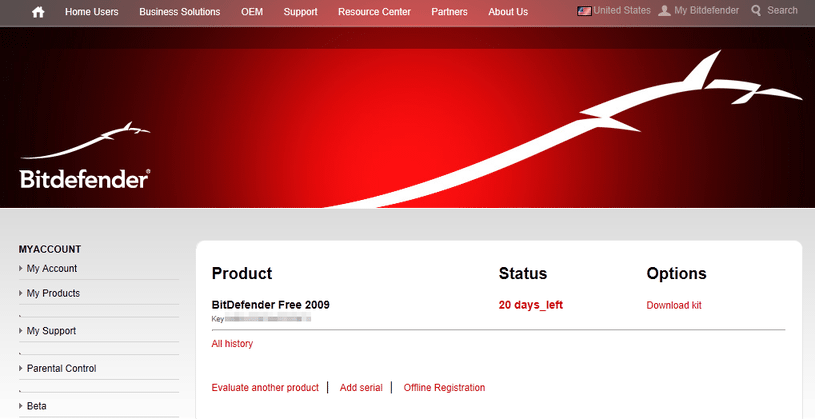Open the Partners menu
The width and height of the screenshot is (815, 419).
click(449, 11)
